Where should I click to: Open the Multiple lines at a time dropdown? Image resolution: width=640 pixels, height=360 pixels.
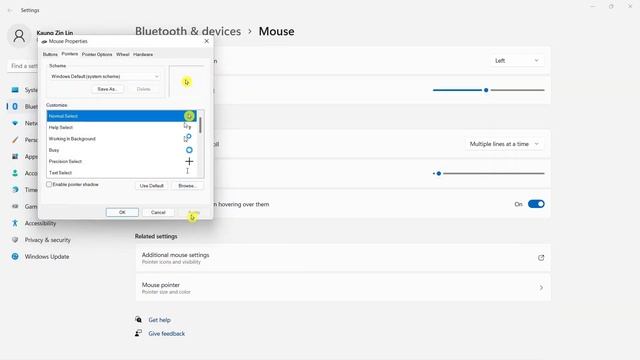tap(504, 144)
